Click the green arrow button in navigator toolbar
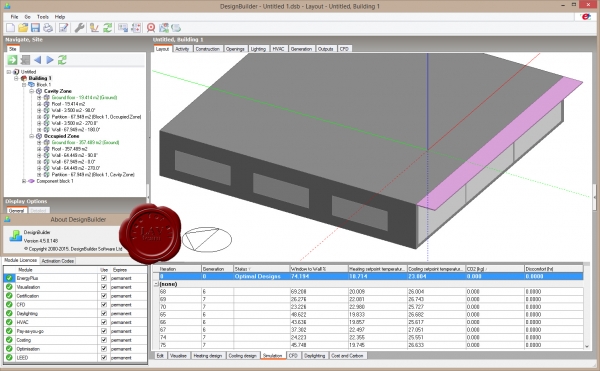Screen dimensions: 600x371 point(12,60)
